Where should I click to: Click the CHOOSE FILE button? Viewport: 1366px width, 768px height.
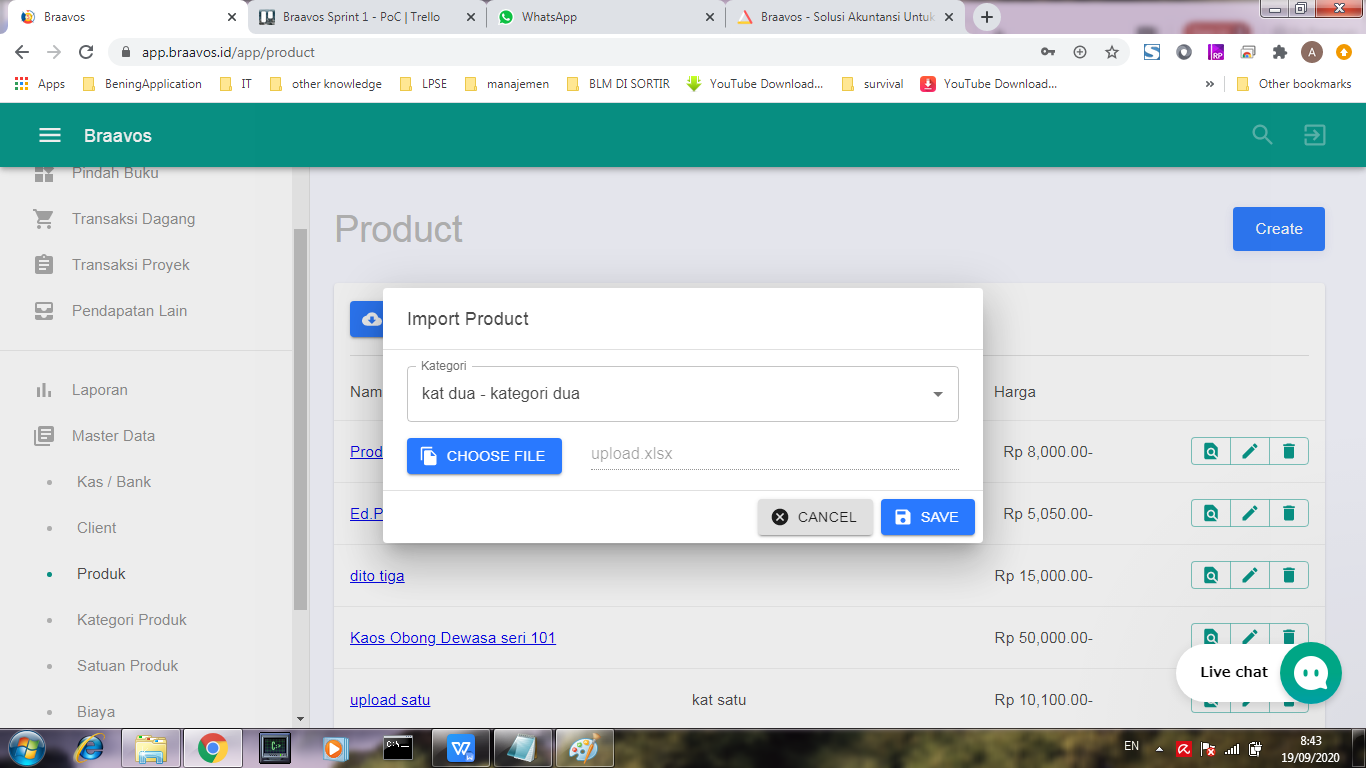click(x=484, y=456)
